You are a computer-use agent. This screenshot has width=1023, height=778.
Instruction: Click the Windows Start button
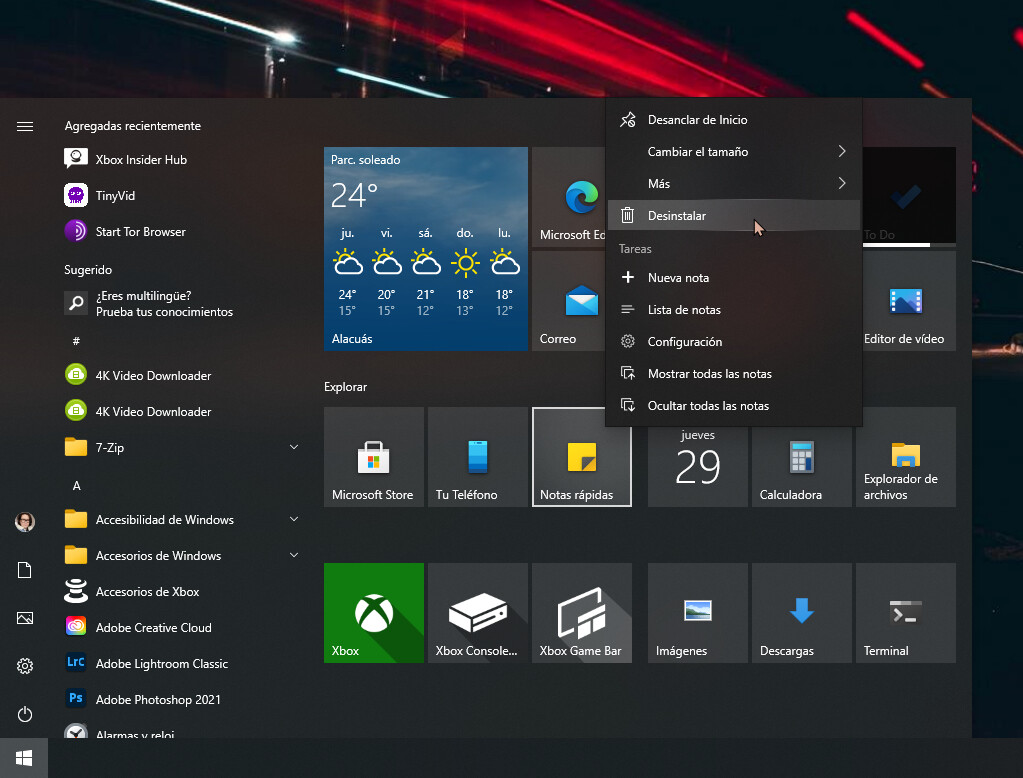[24, 758]
